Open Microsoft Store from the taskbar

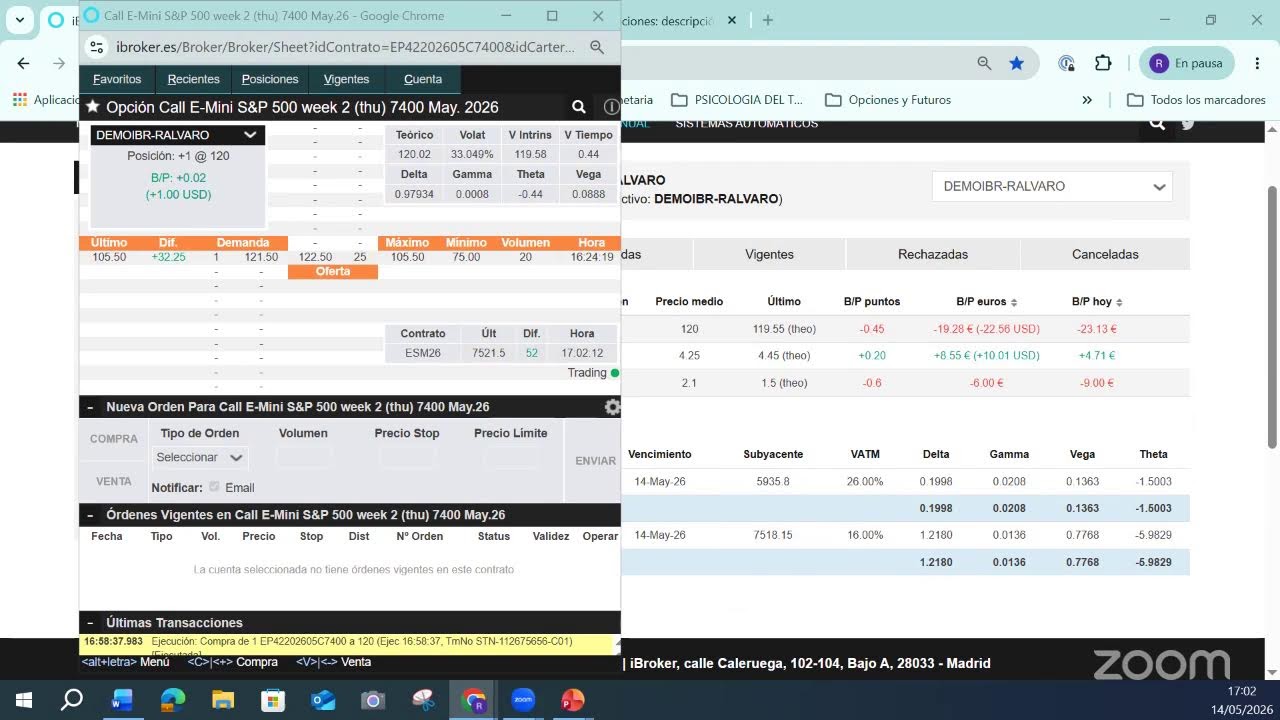click(x=273, y=700)
